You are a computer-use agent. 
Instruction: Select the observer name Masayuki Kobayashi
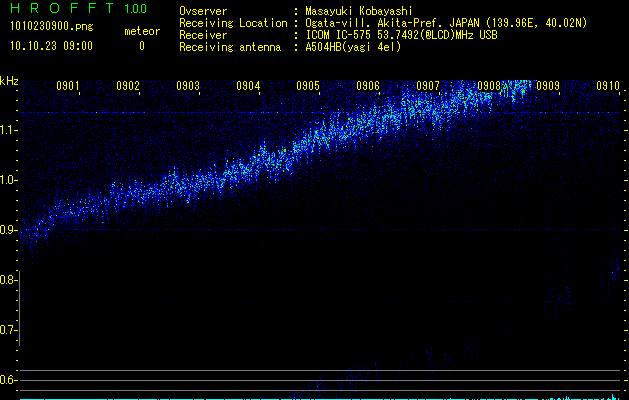(x=359, y=11)
